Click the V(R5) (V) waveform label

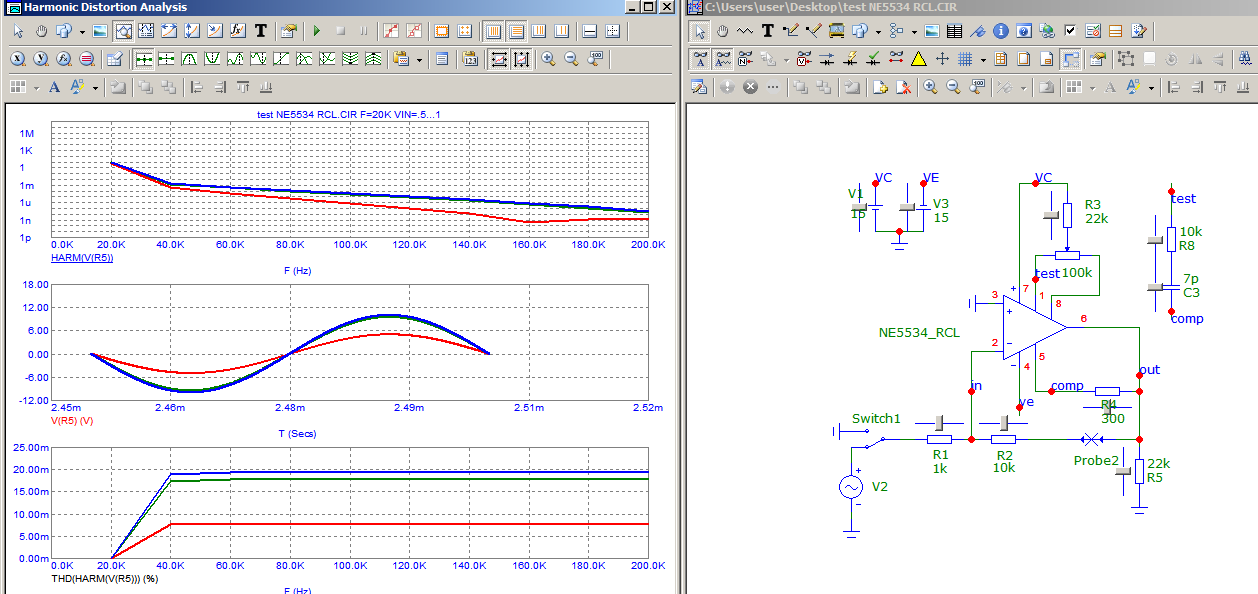point(72,420)
